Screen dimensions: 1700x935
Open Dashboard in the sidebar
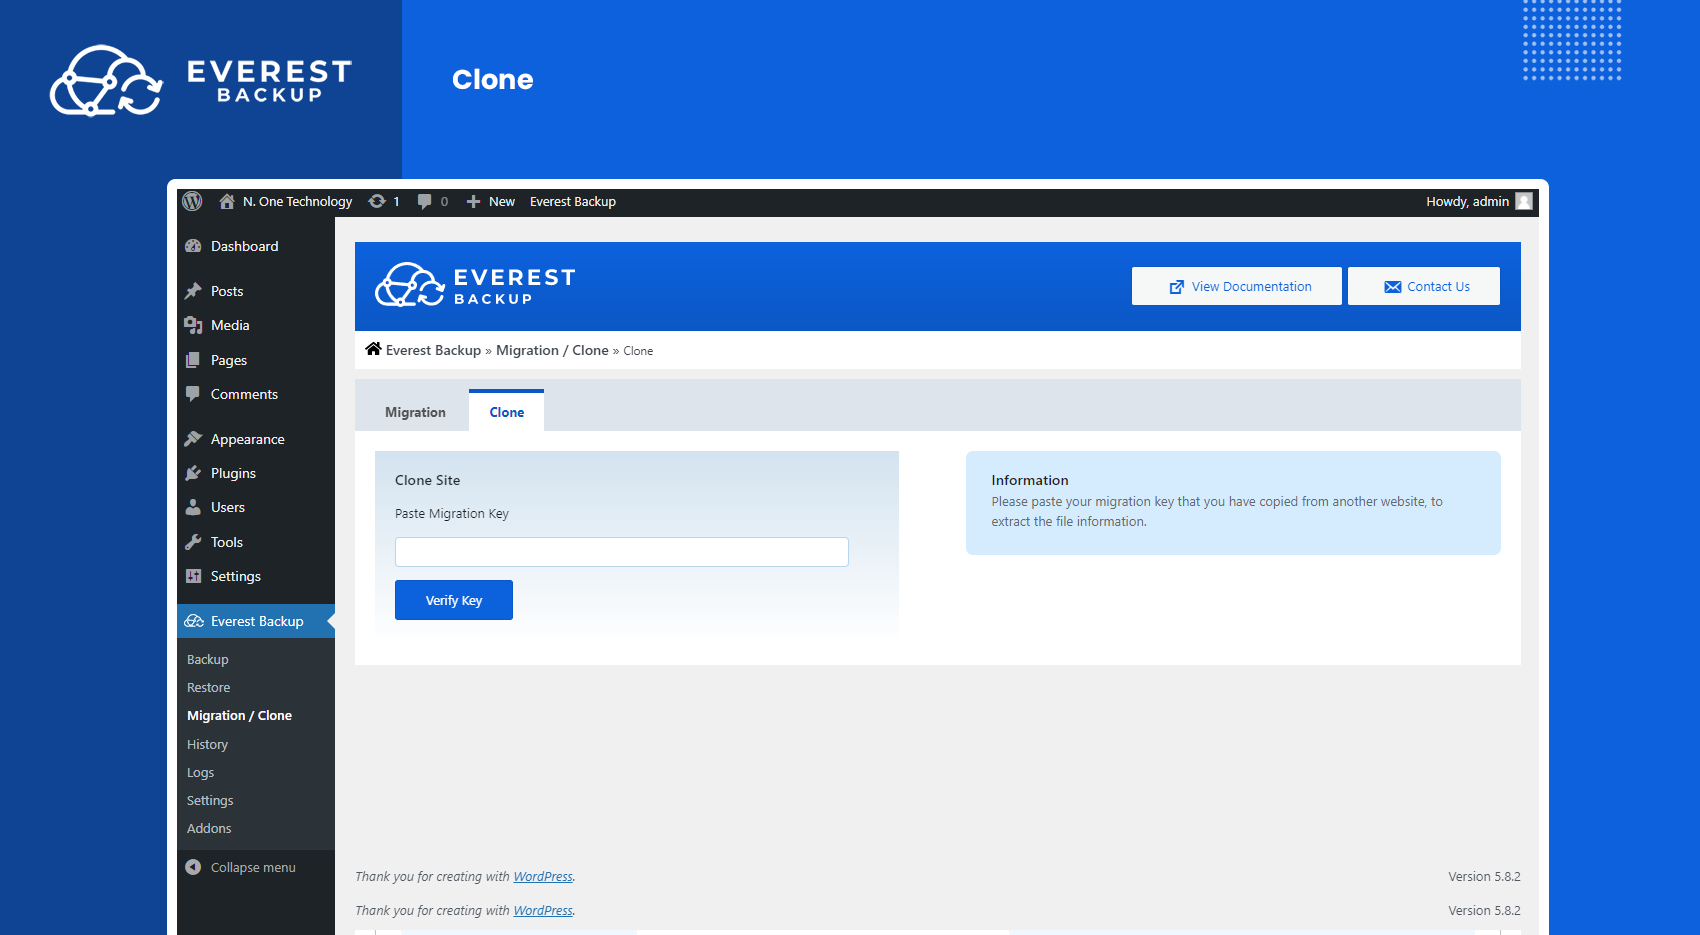point(245,246)
